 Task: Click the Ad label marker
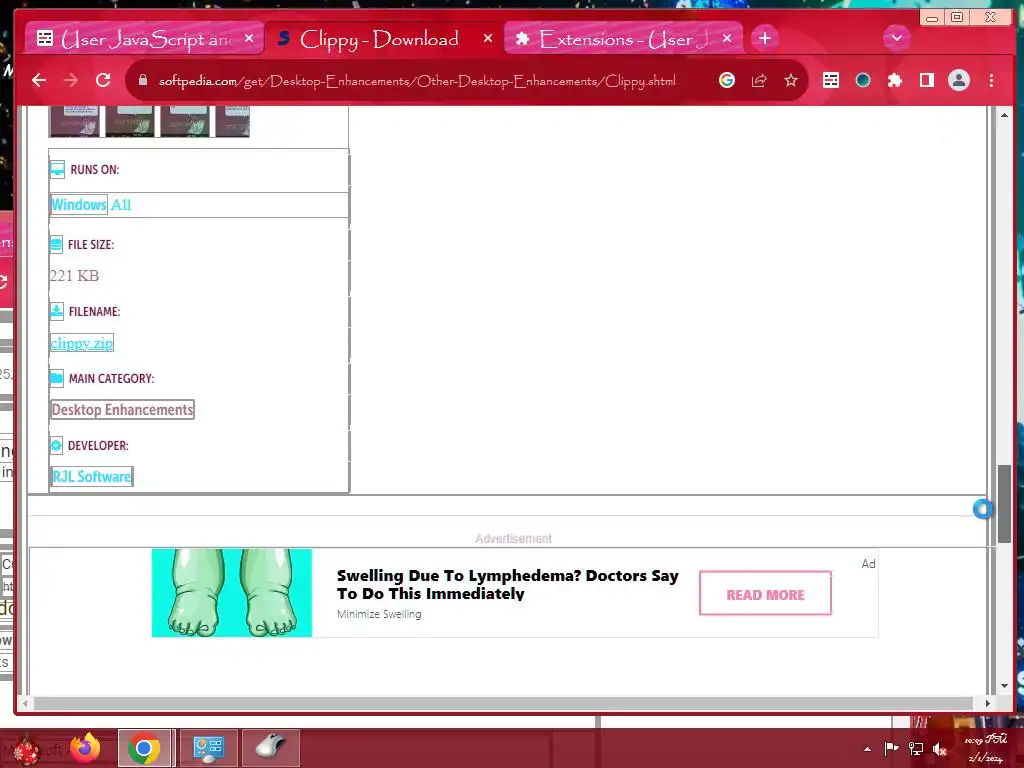click(868, 564)
